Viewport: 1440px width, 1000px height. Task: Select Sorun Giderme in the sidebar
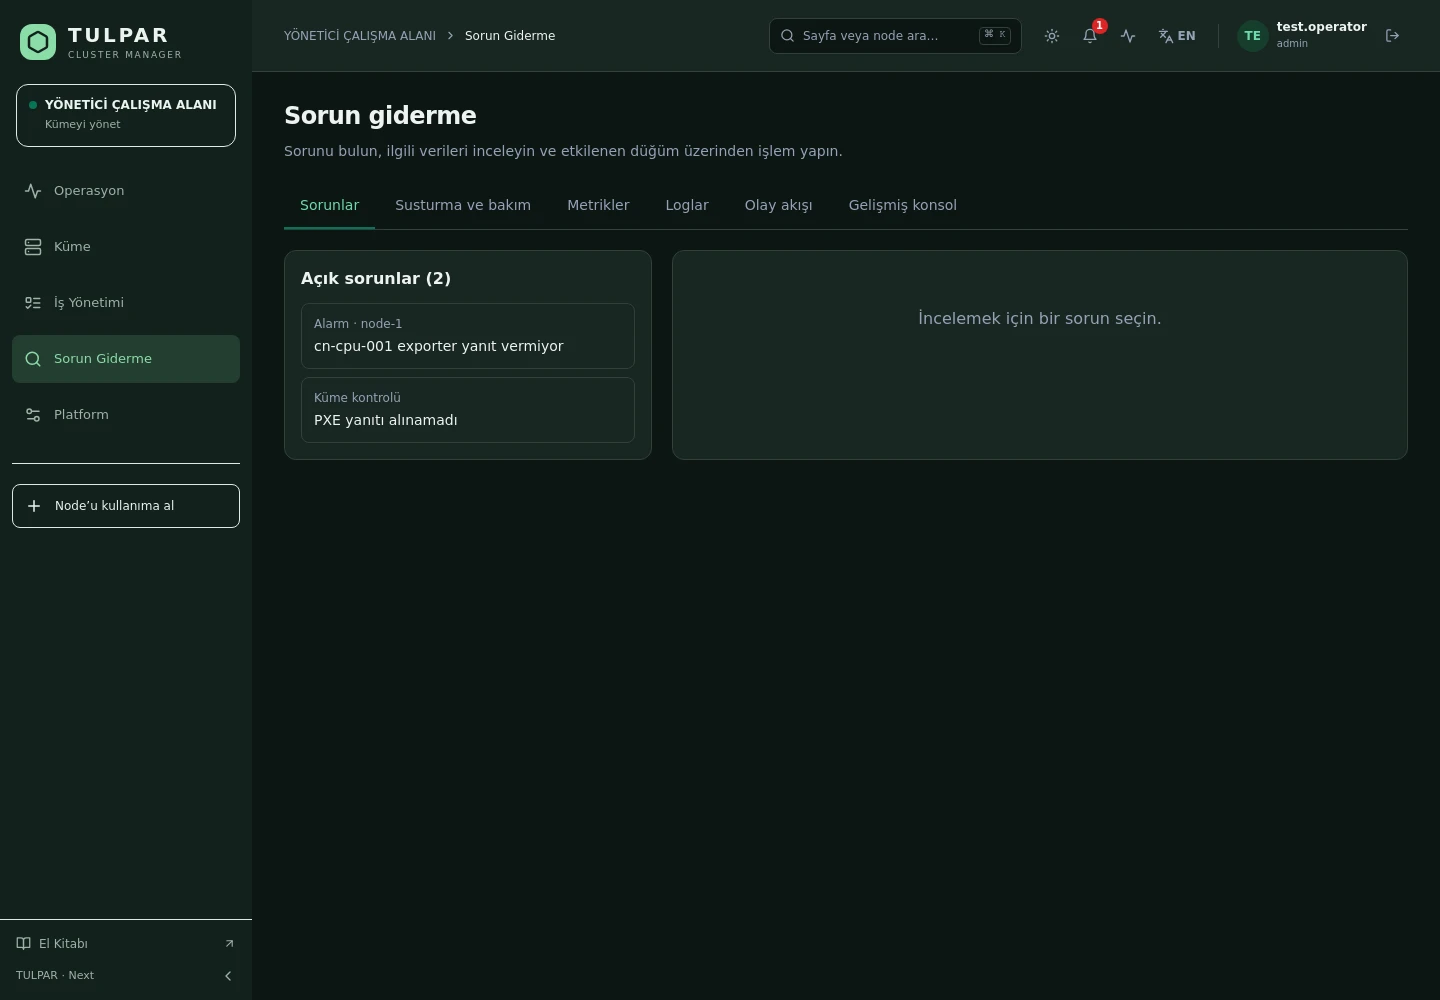[x=126, y=359]
